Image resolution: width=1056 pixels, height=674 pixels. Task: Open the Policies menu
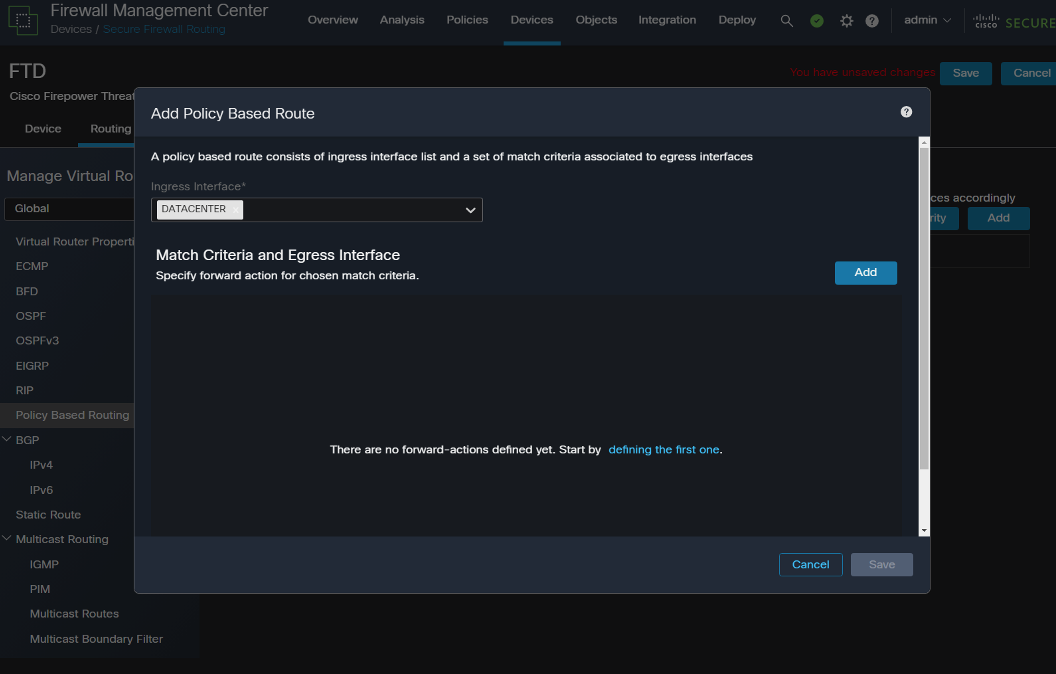tap(467, 20)
